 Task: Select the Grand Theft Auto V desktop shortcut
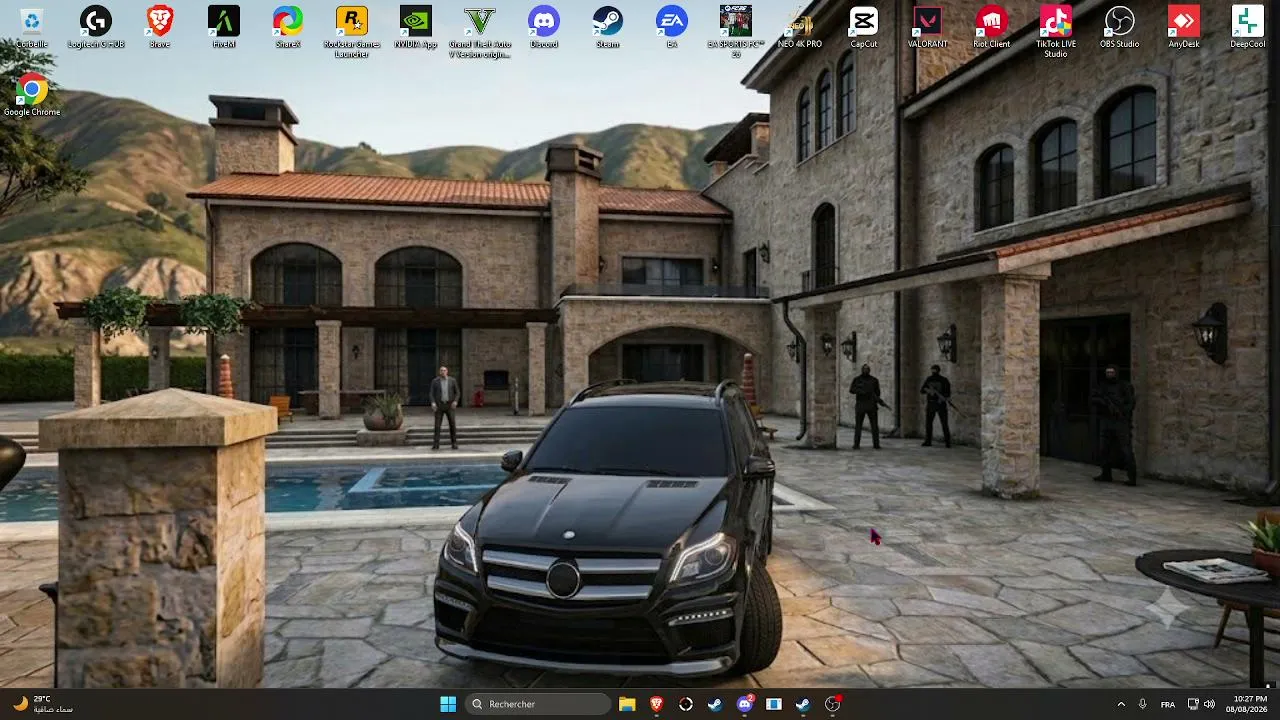pos(480,32)
